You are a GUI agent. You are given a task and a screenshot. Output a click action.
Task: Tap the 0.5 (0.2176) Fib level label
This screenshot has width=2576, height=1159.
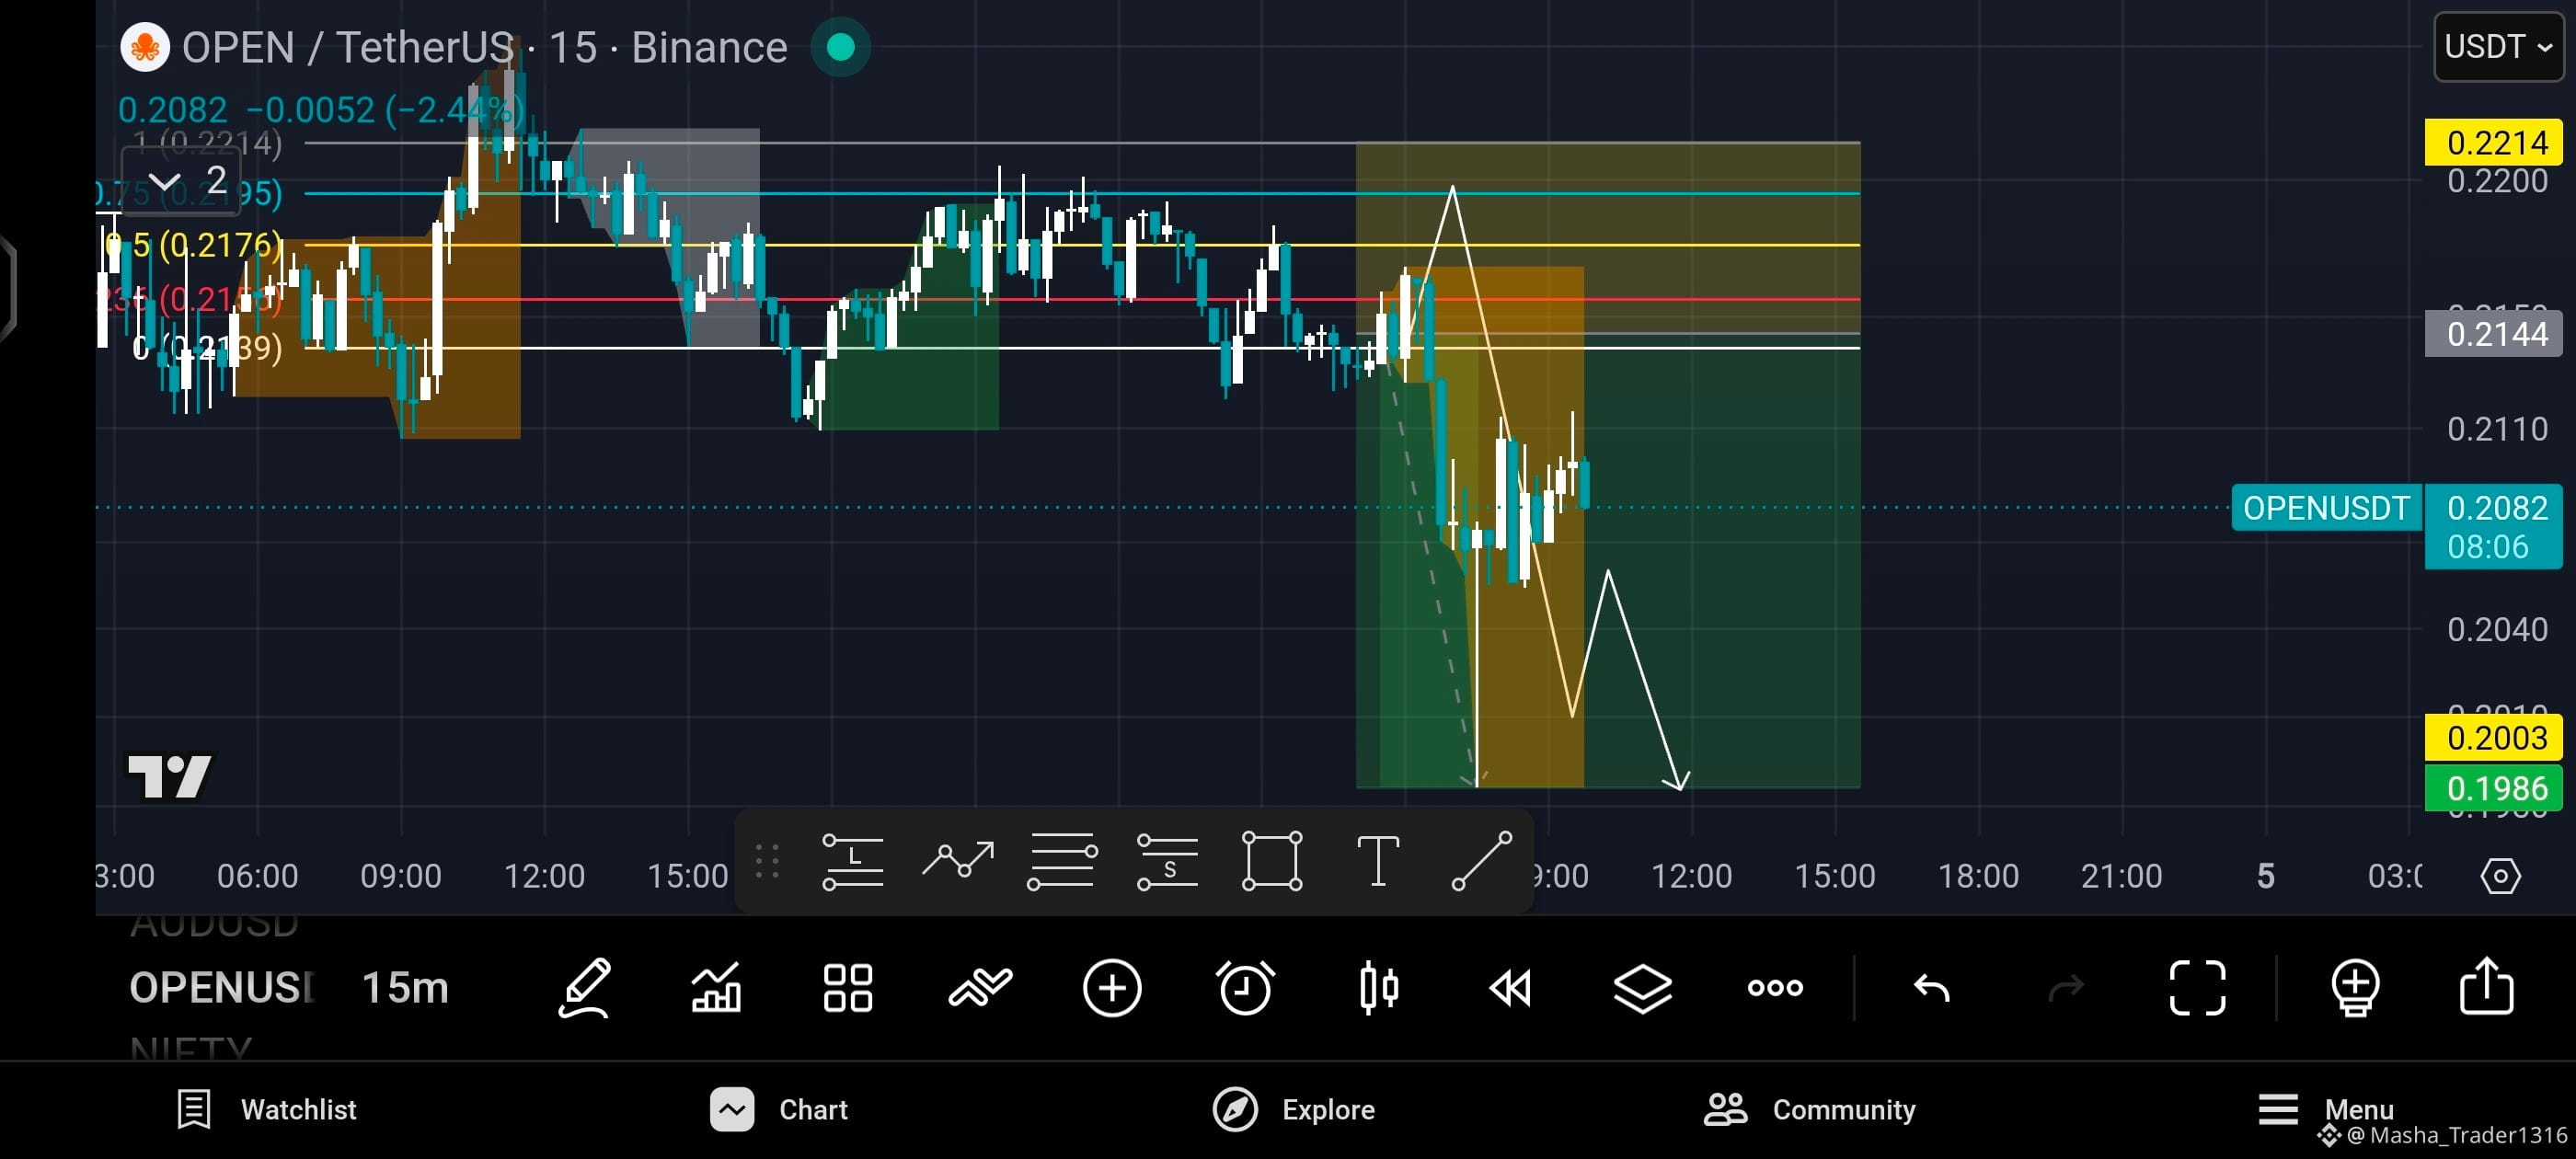click(195, 244)
